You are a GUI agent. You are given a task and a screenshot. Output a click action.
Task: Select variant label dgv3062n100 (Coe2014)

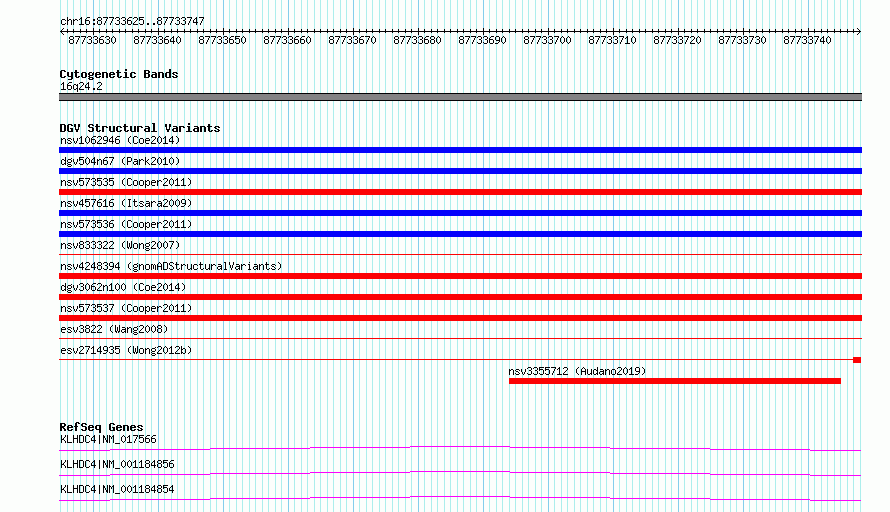coord(123,287)
